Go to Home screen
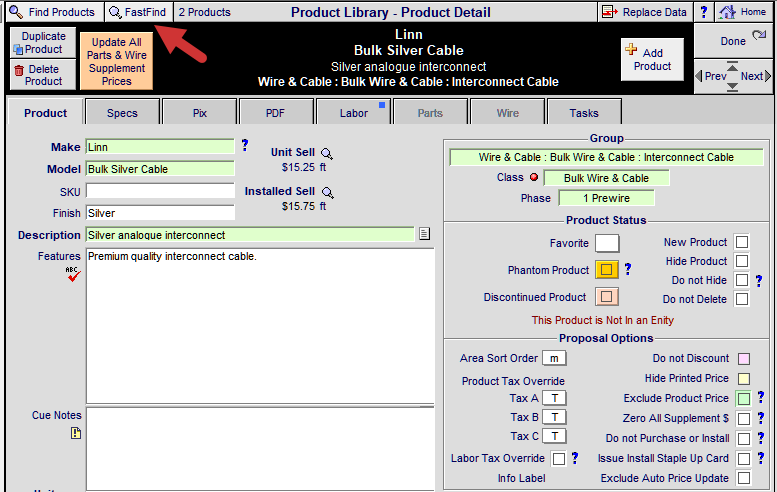The width and height of the screenshot is (777, 492). [743, 12]
